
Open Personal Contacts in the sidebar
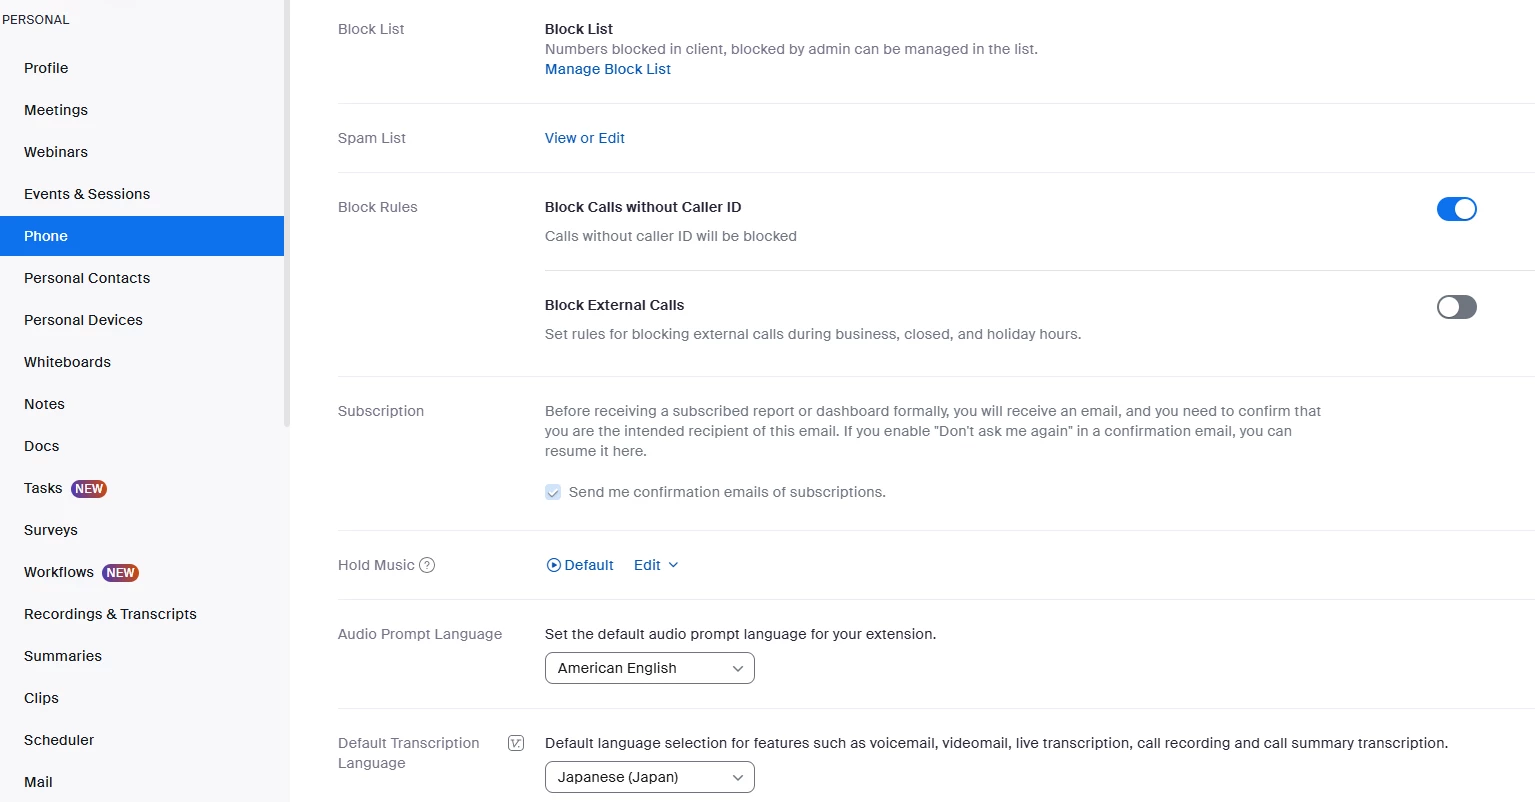pos(87,278)
